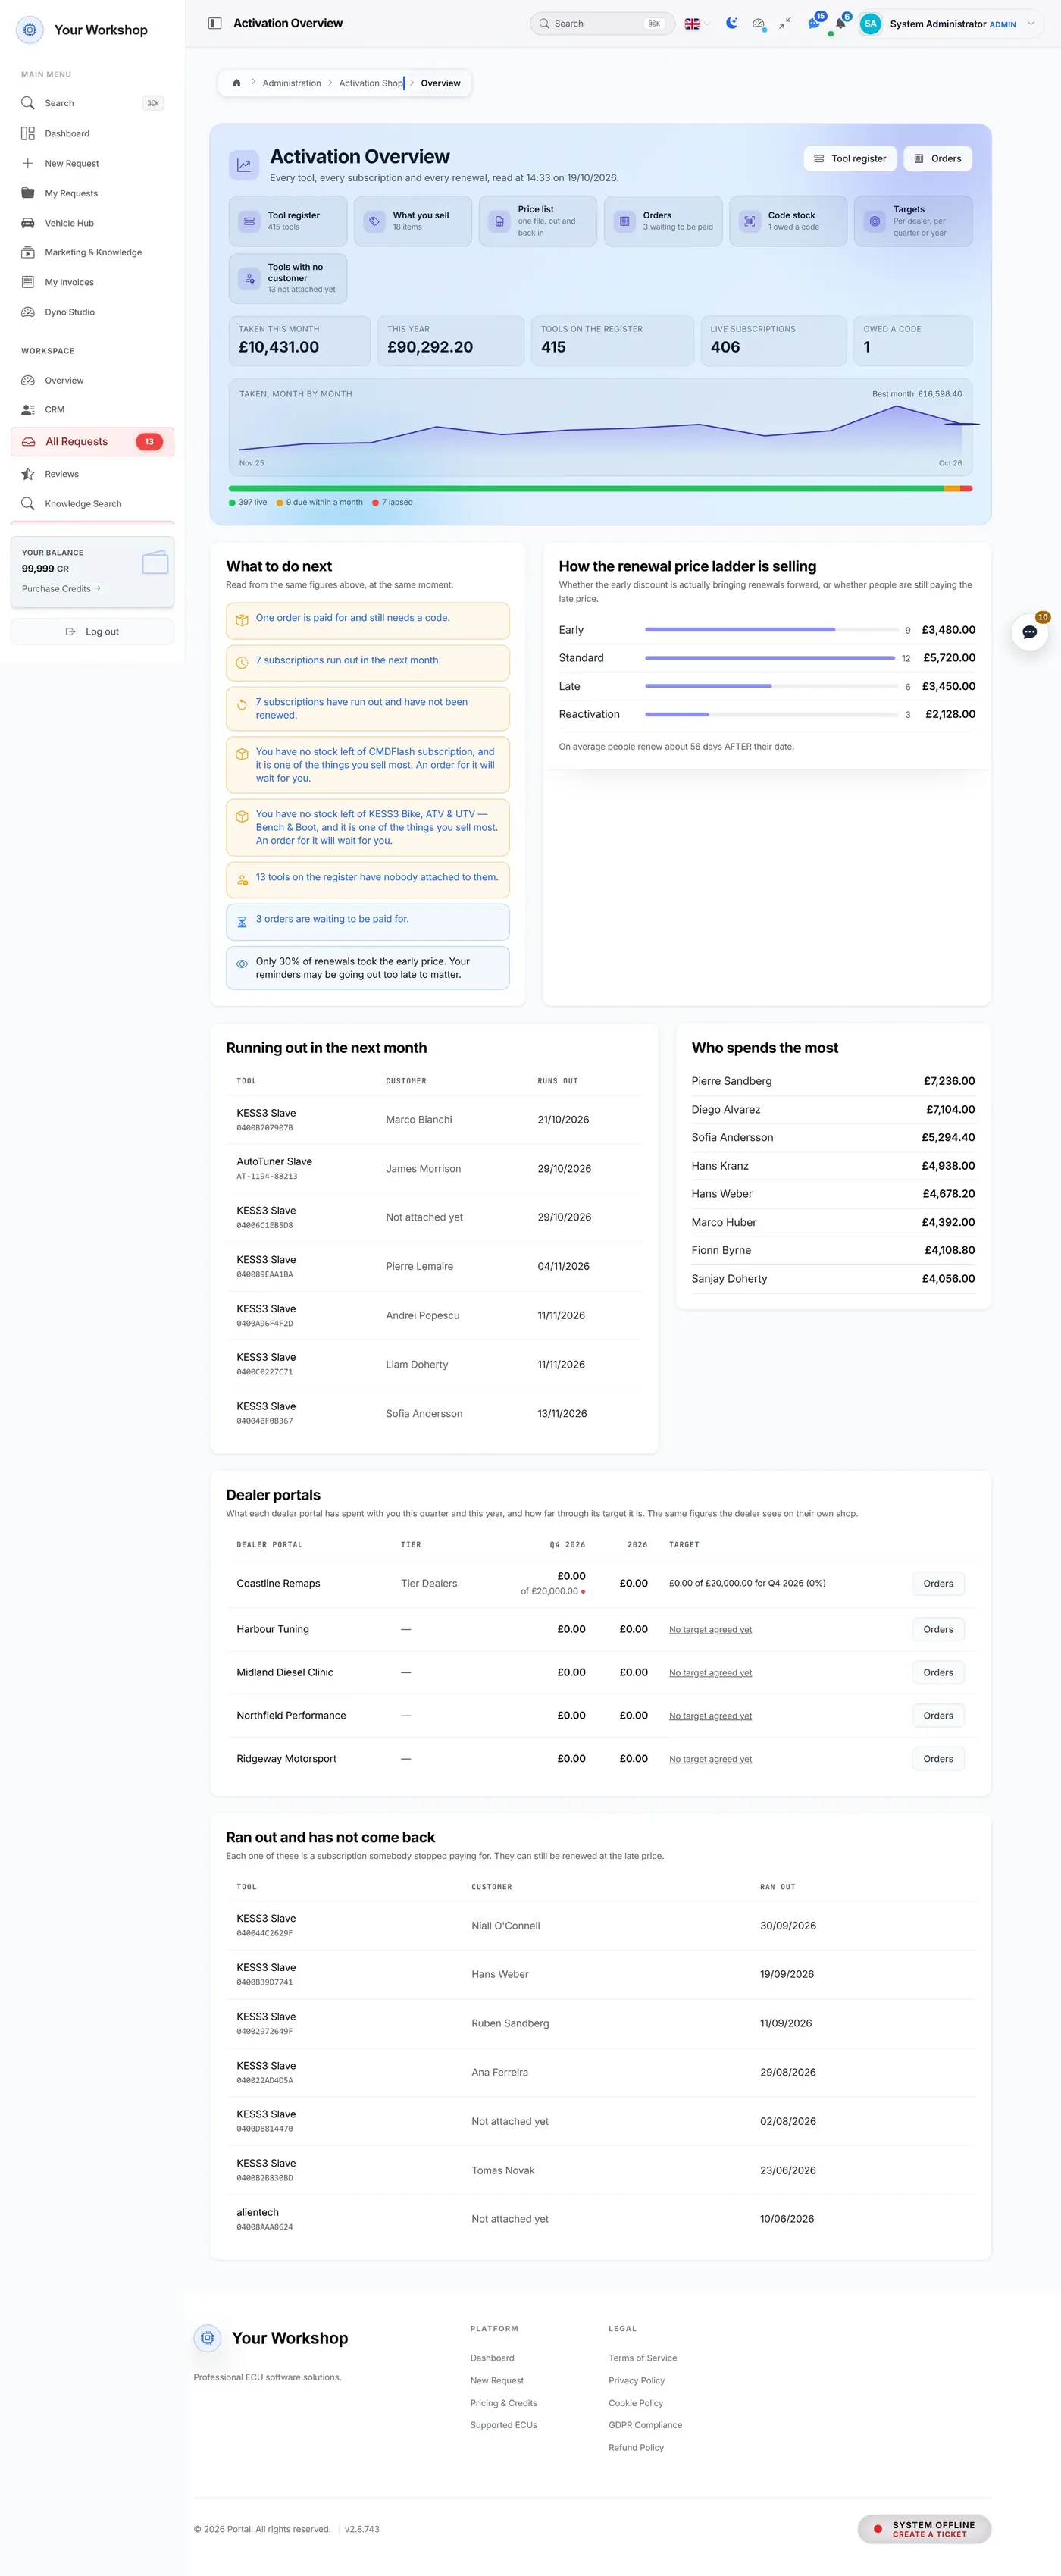This screenshot has width=1061, height=2576.
Task: Click the collapse fullscreen arrows icon
Action: point(785,23)
